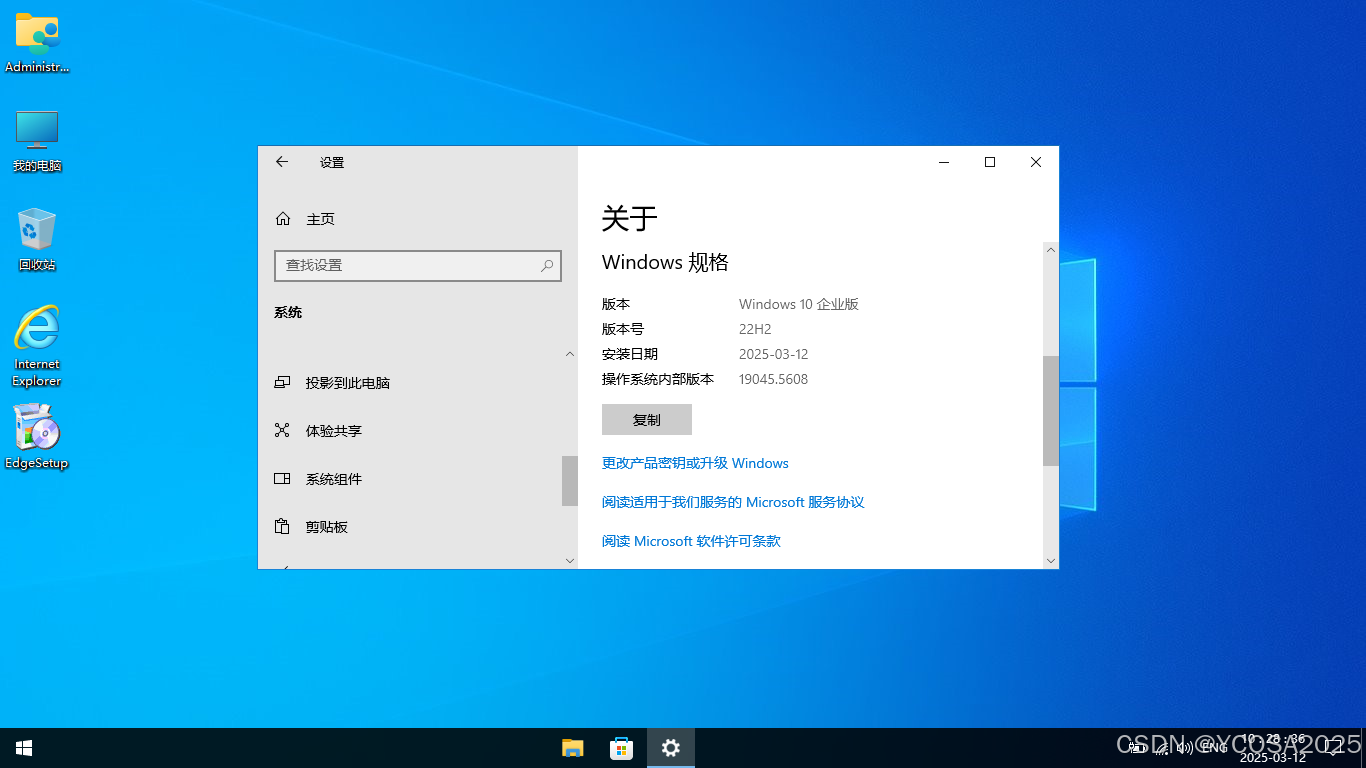Open the Administrator folder on the desktop
This screenshot has width=1366, height=768.
pyautogui.click(x=37, y=42)
